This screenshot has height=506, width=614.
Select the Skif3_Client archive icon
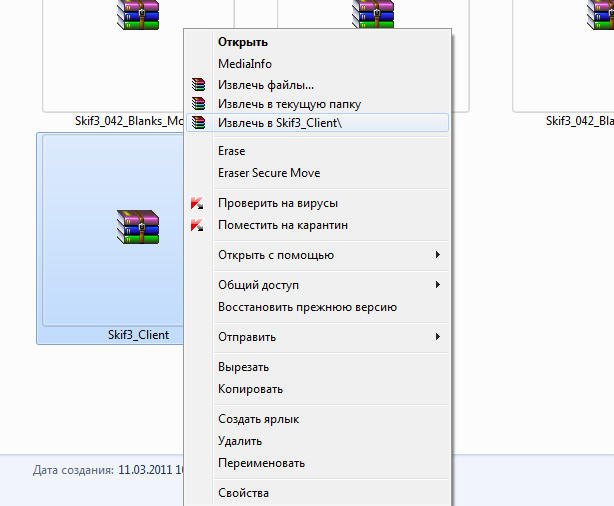tap(138, 227)
